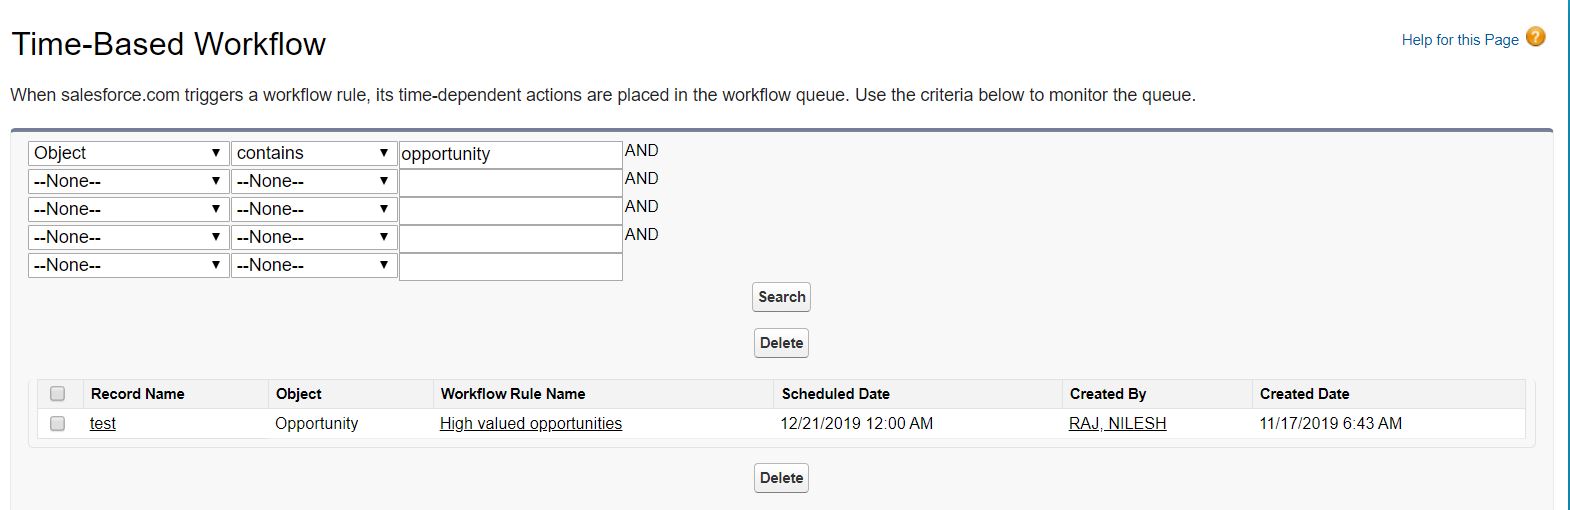Open the Object field dropdown in first row
Image resolution: width=1570 pixels, height=510 pixels.
(x=128, y=153)
